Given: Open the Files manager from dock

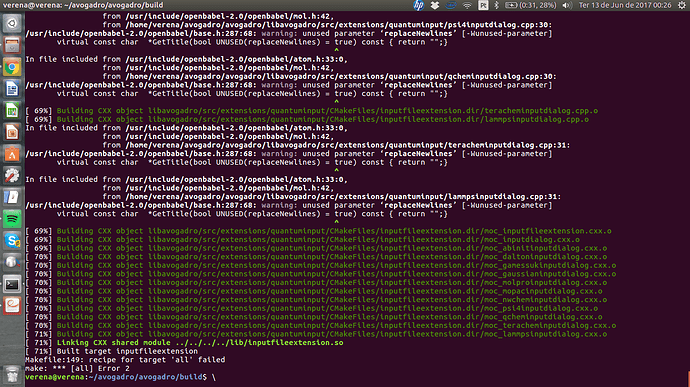Looking at the screenshot, I should [x=12, y=45].
